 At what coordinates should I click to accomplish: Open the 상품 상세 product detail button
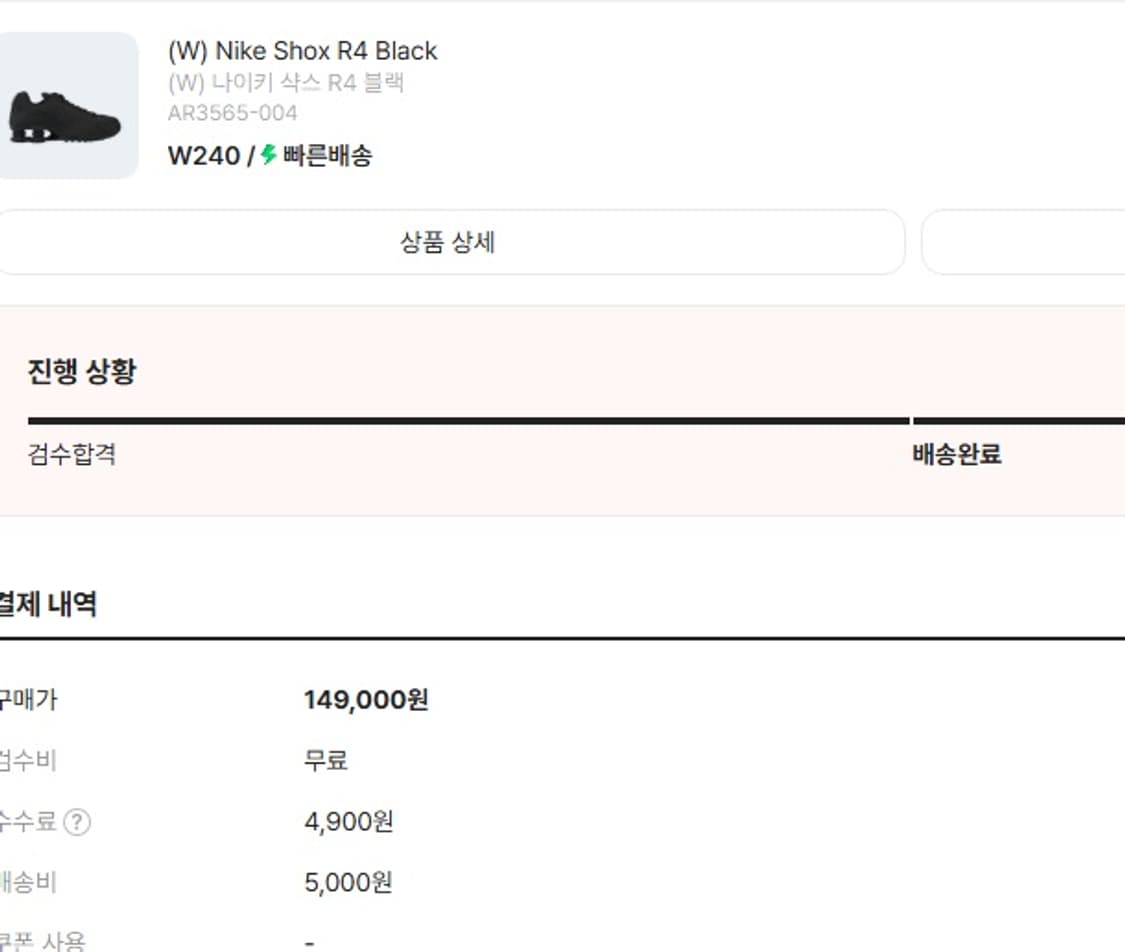pyautogui.click(x=452, y=242)
